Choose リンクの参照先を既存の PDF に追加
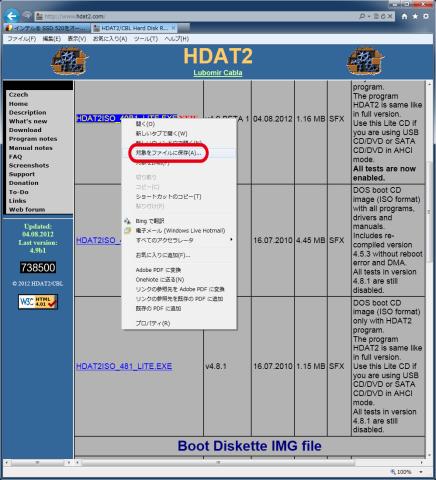This screenshot has height=480, width=436. pos(179,299)
